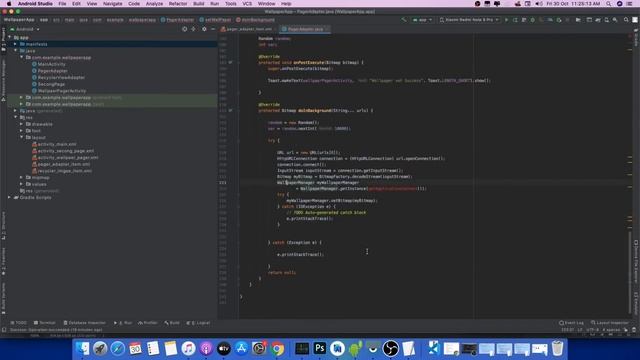Open the app run configuration dropdown

[422, 20]
